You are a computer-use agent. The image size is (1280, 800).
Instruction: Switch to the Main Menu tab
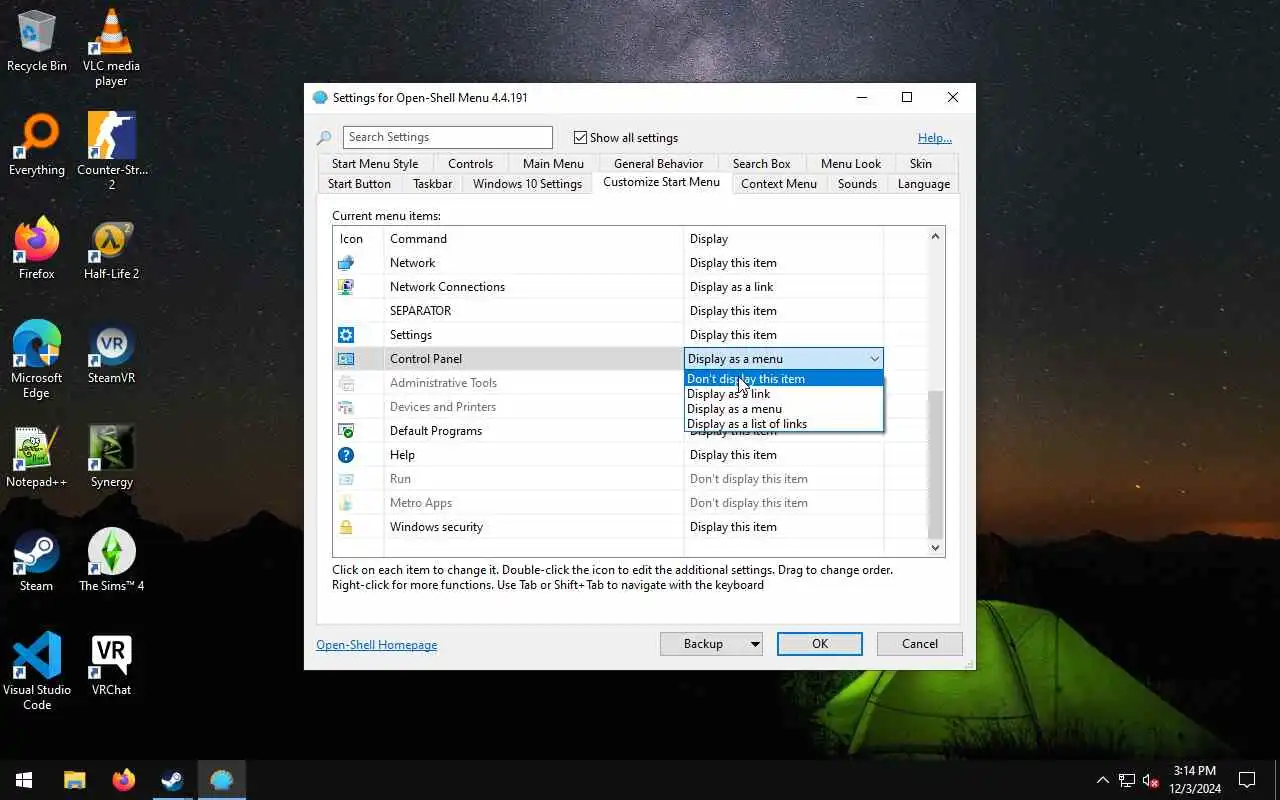(x=553, y=164)
